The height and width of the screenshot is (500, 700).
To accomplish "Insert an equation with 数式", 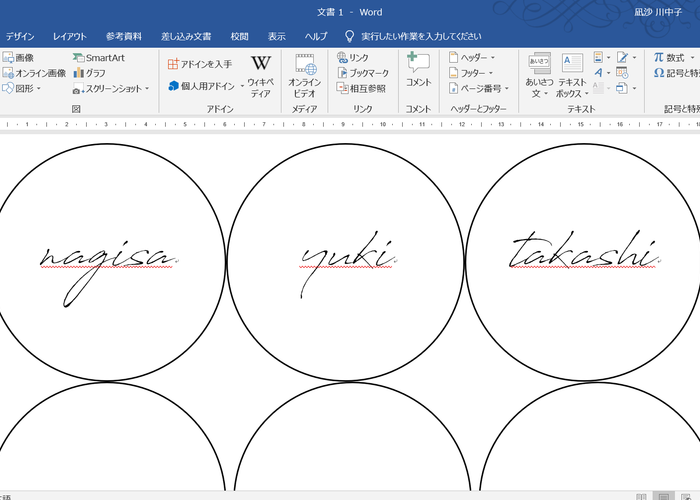I will click(x=669, y=58).
